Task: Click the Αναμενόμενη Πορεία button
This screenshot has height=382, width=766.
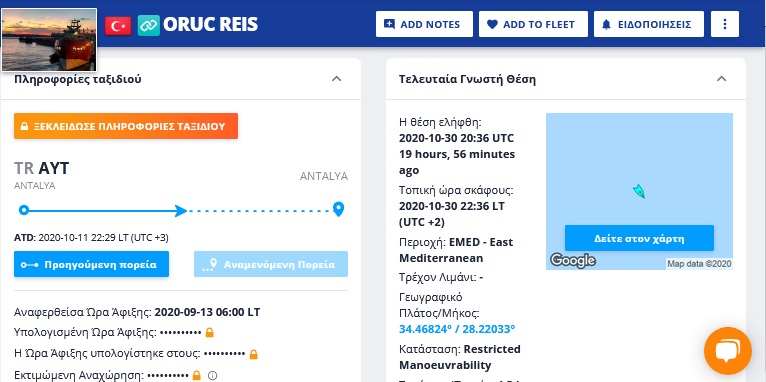Action: pos(271,264)
